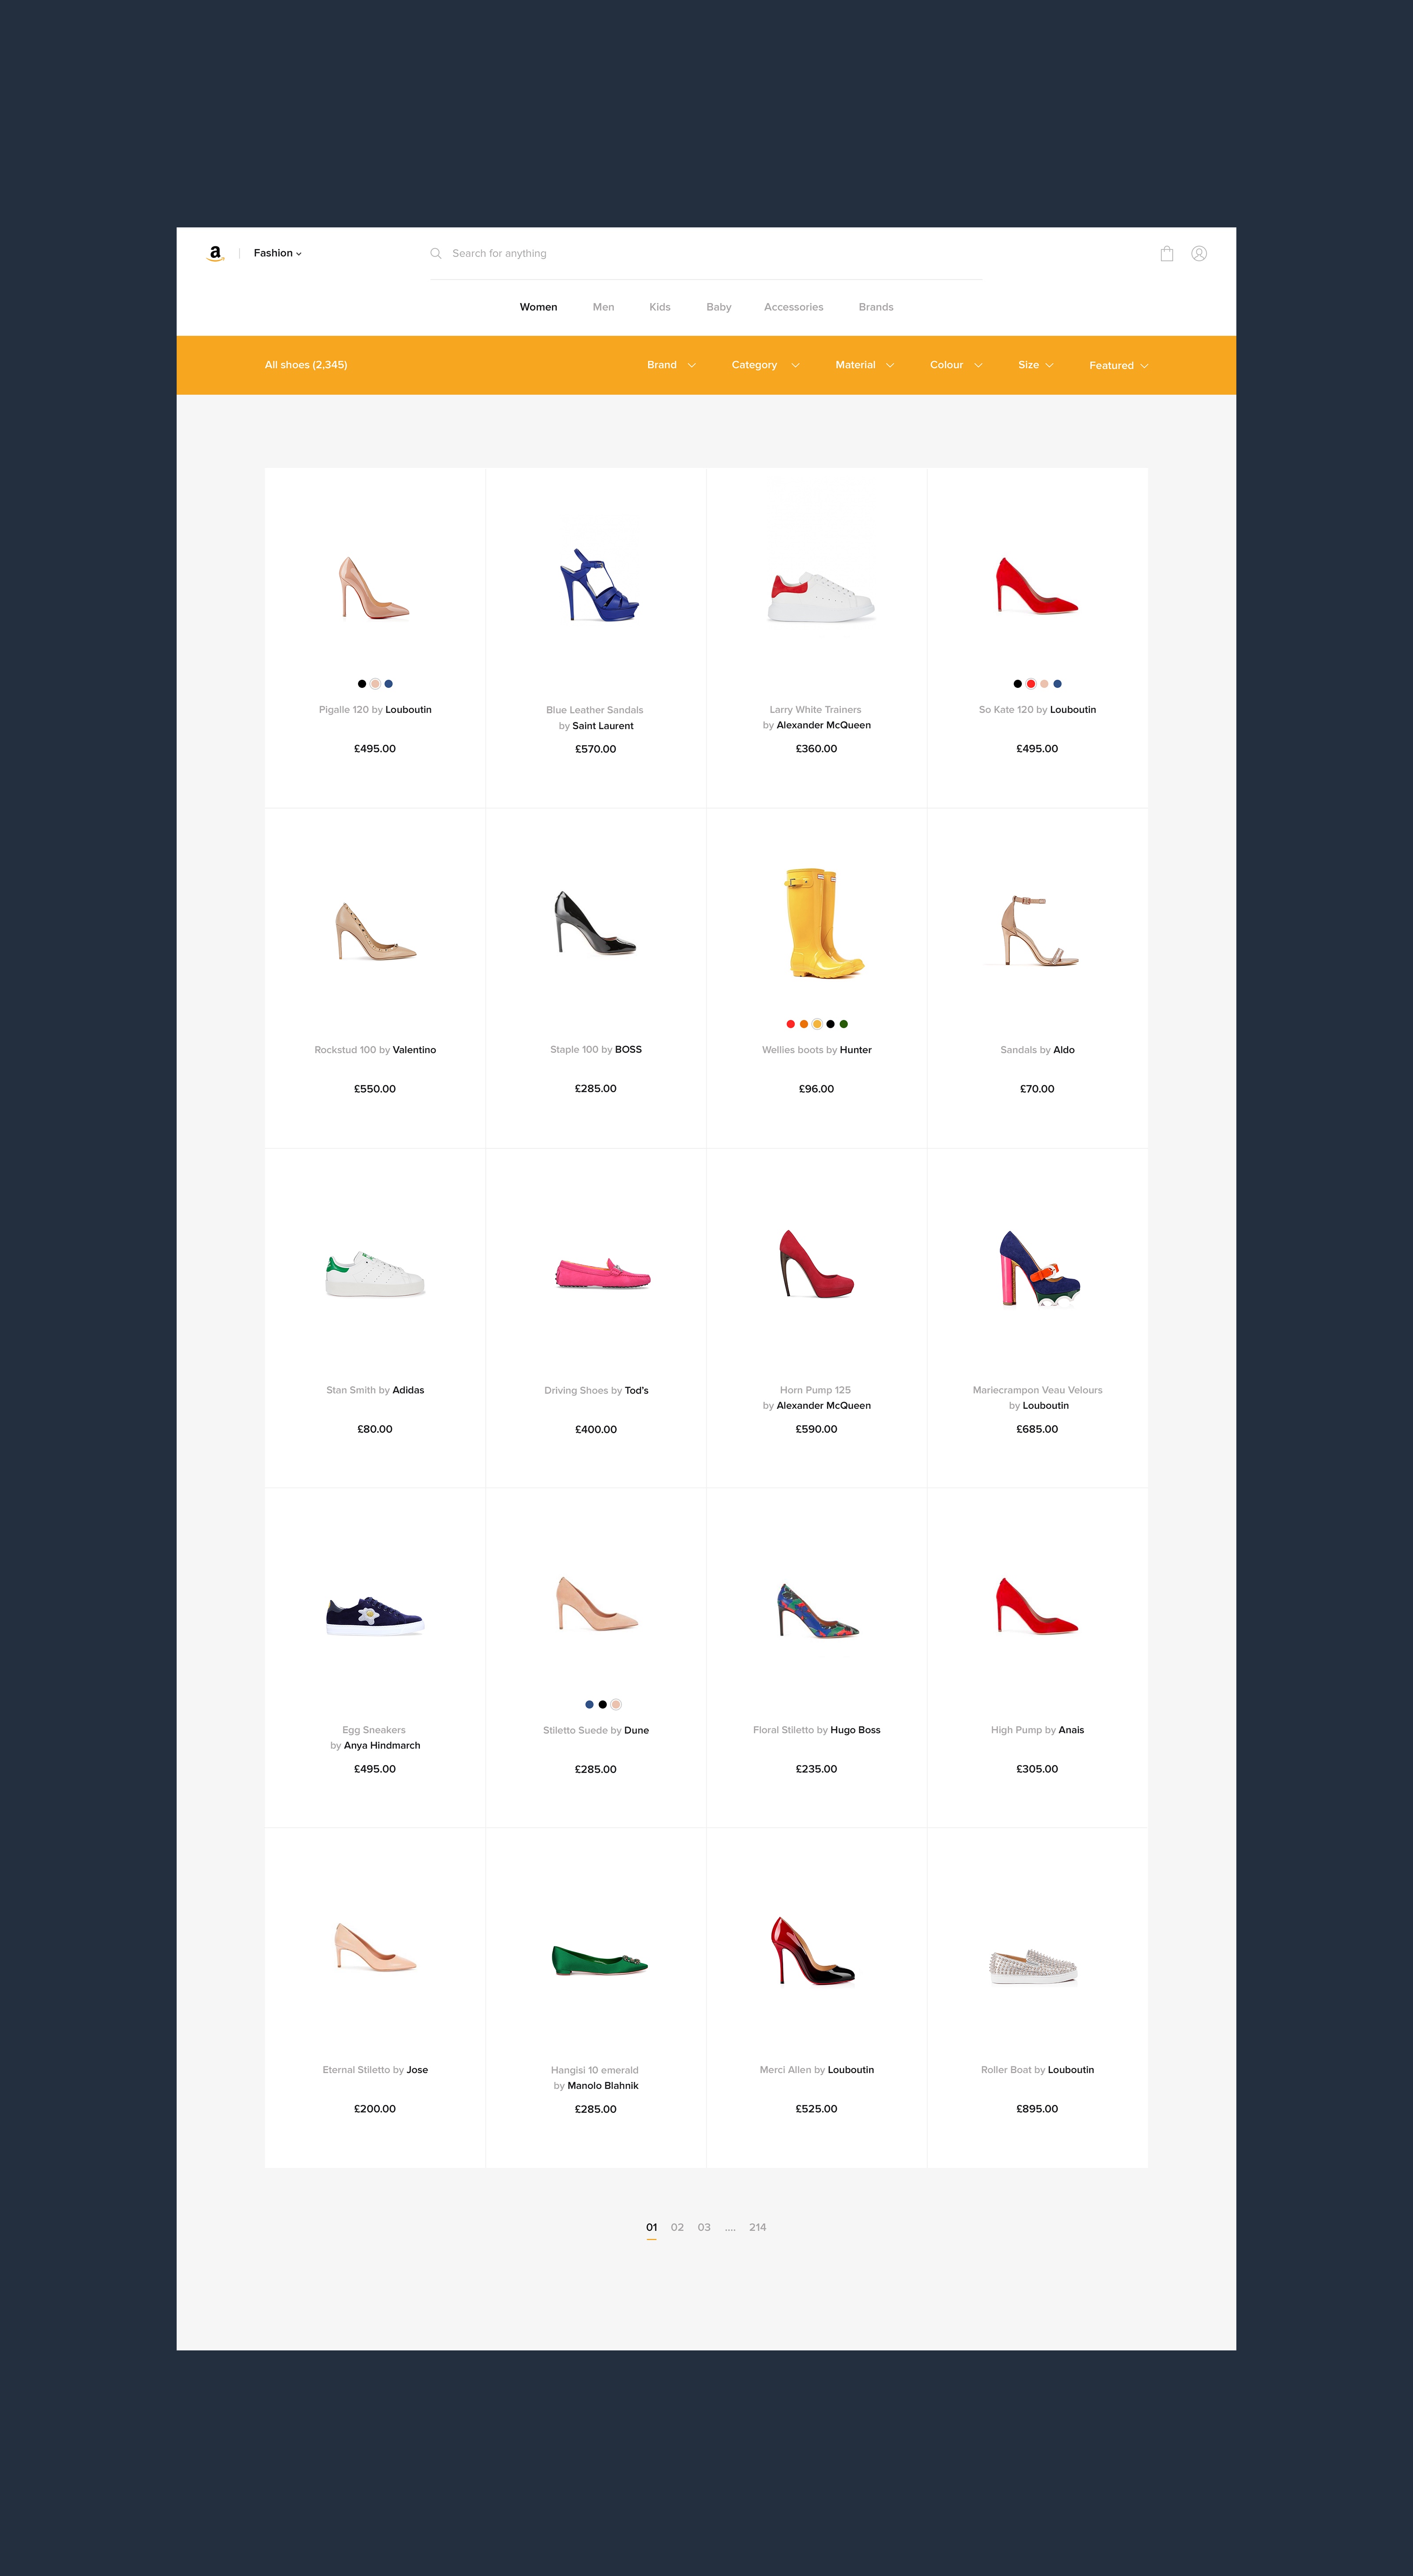
Task: Open the user account icon
Action: pos(1199,254)
